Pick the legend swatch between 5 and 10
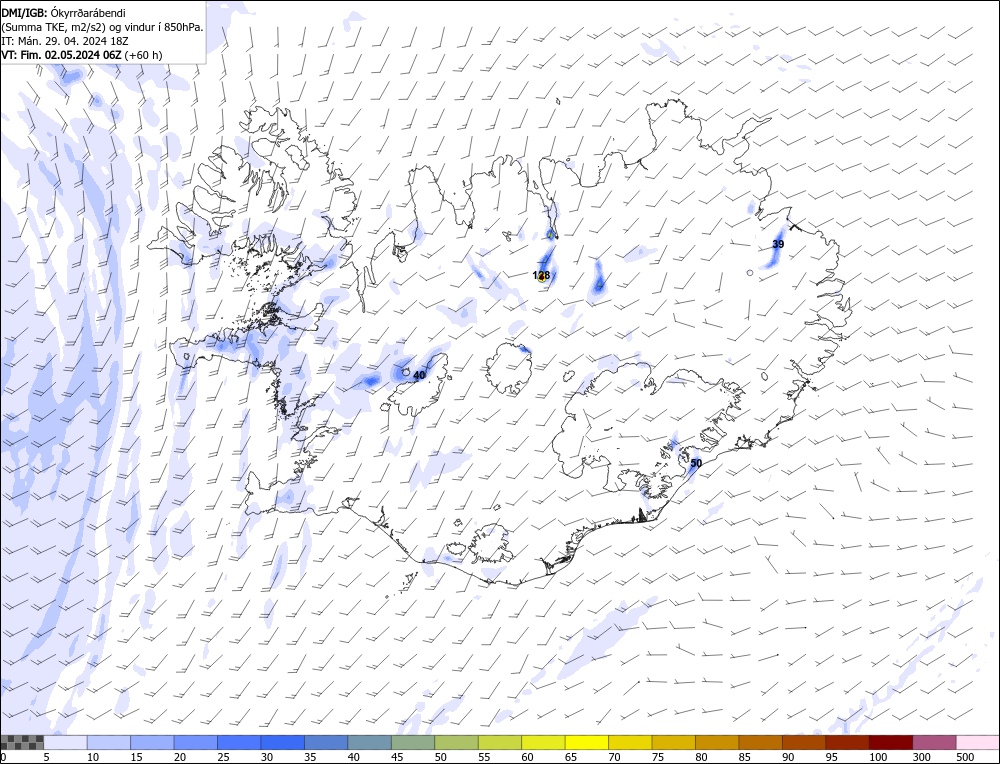 coord(66,742)
